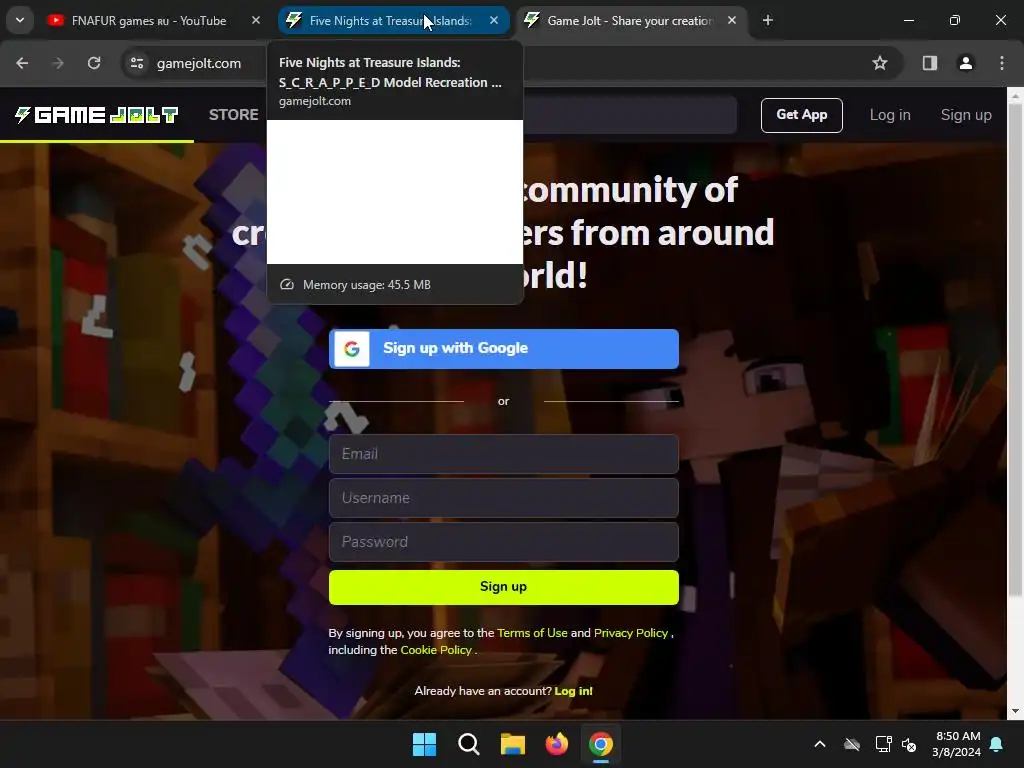Open the network display tray icon

coord(883,744)
